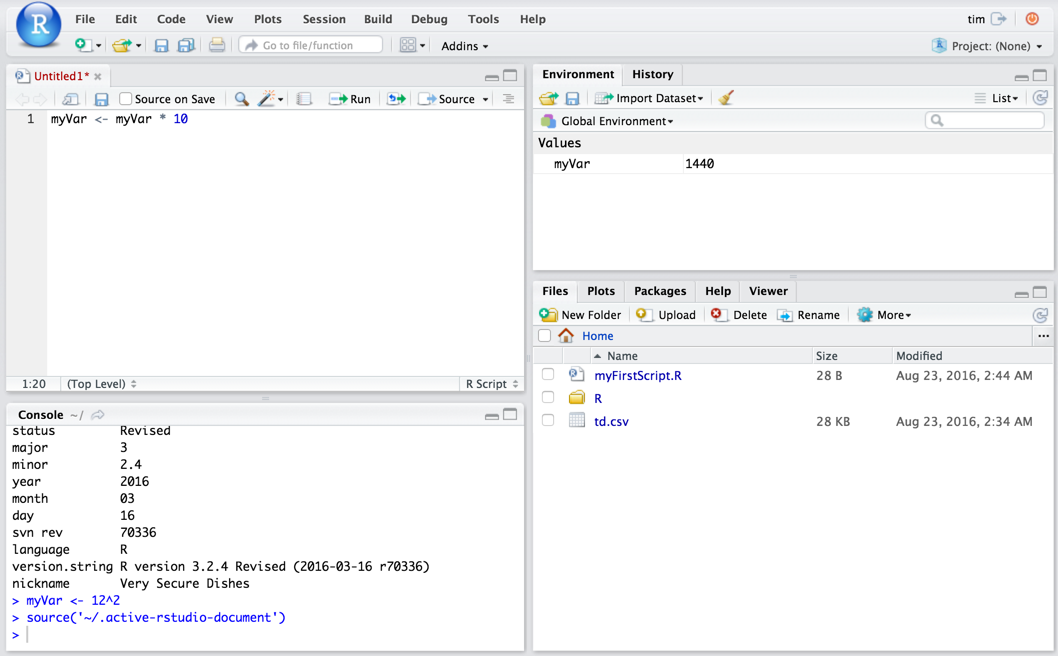The image size is (1058, 656).
Task: Open the Help tab in Files pane
Action: [x=718, y=291]
